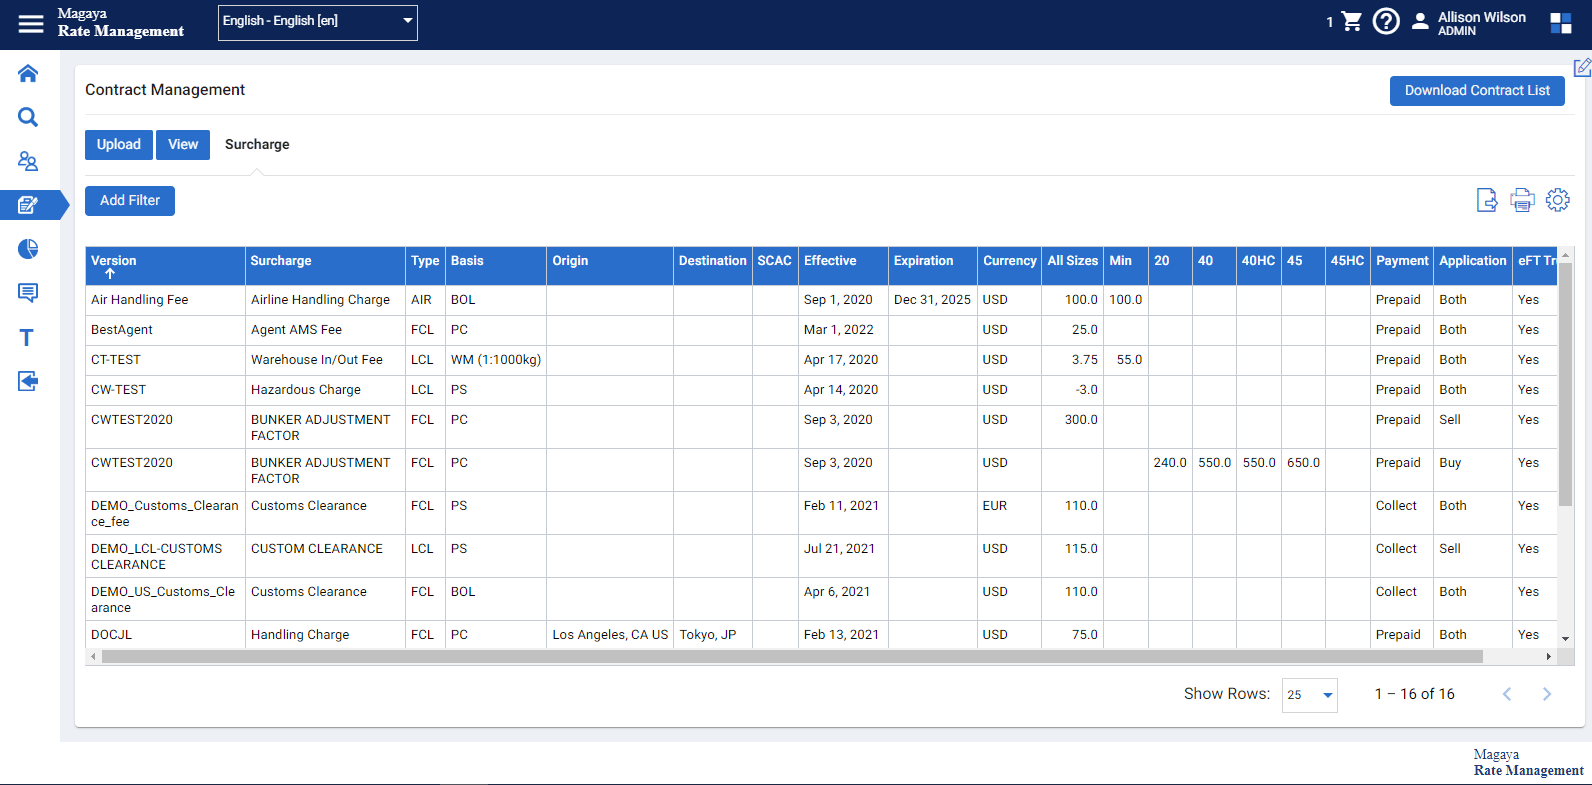The image size is (1592, 785).
Task: Open the language selection dropdown
Action: pyautogui.click(x=318, y=22)
